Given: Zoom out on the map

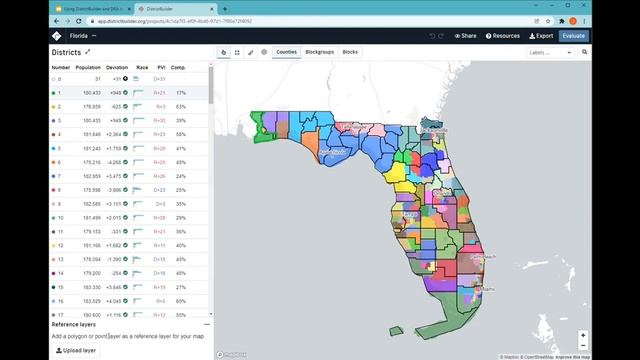Looking at the screenshot, I should coord(583,345).
